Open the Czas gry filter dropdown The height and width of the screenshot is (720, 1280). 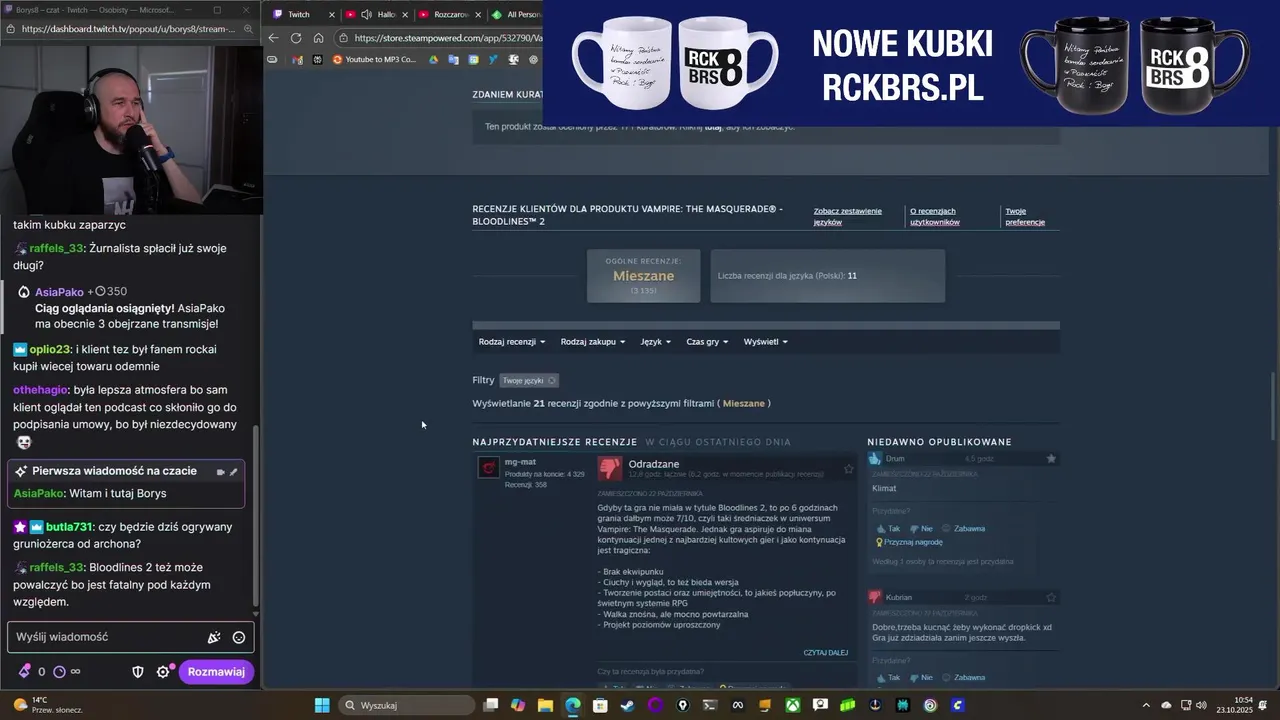point(707,342)
